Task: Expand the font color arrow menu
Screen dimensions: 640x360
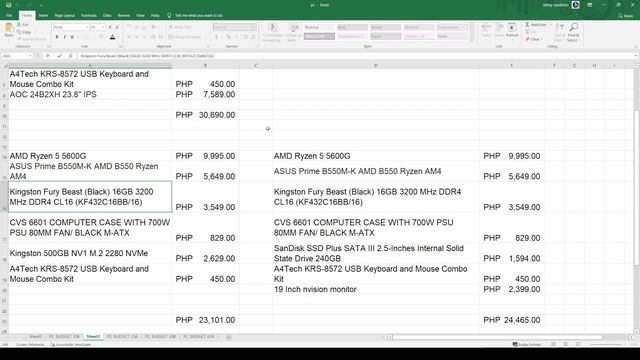Action: coord(118,37)
